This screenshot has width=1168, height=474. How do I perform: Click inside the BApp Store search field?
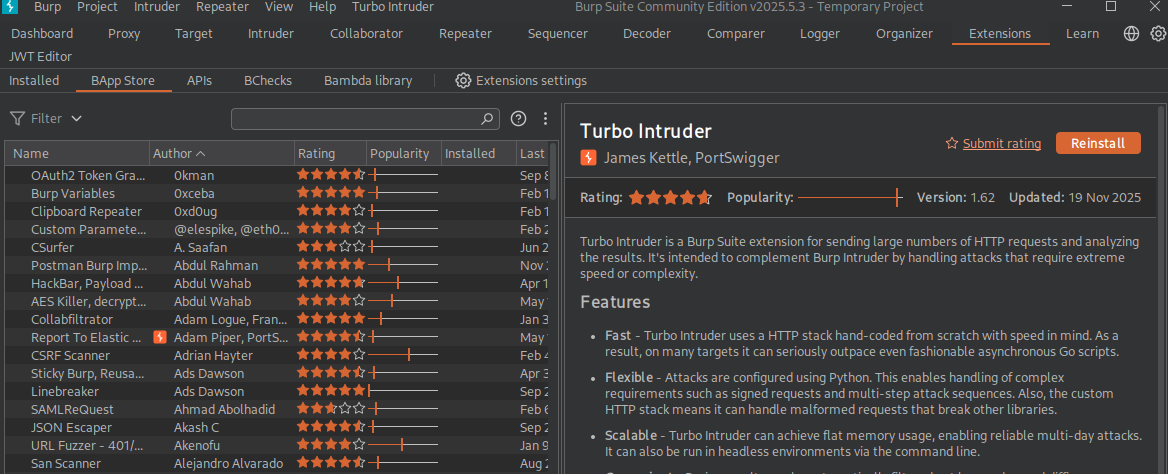pyautogui.click(x=356, y=118)
